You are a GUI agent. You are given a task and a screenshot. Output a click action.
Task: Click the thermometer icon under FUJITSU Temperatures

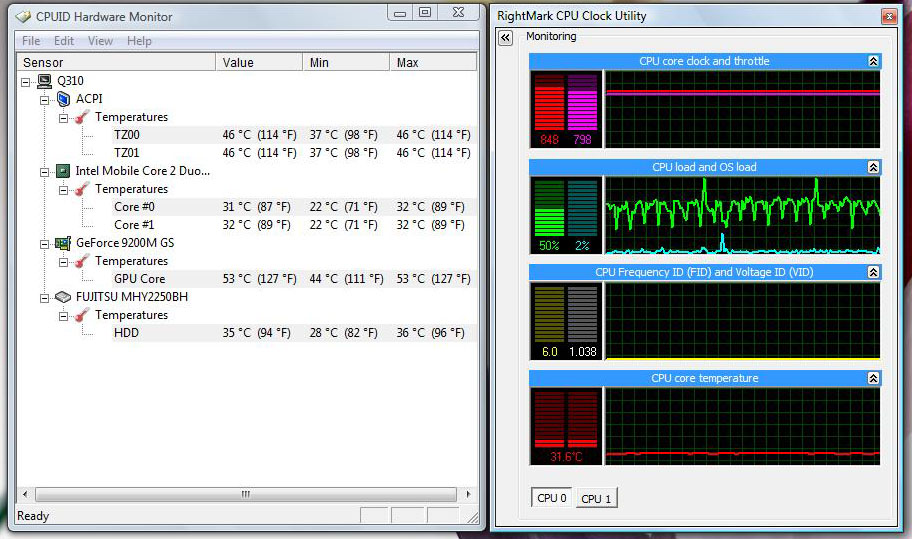82,315
